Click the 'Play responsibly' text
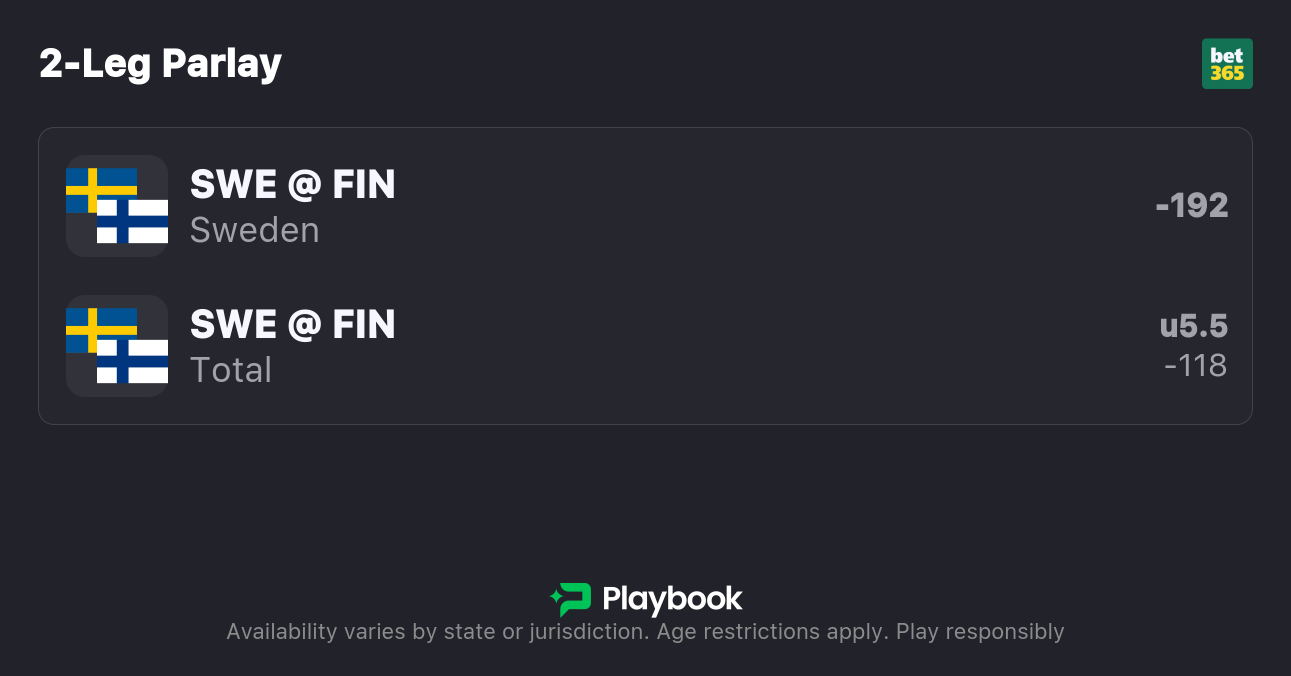This screenshot has width=1291, height=676. pos(980,632)
